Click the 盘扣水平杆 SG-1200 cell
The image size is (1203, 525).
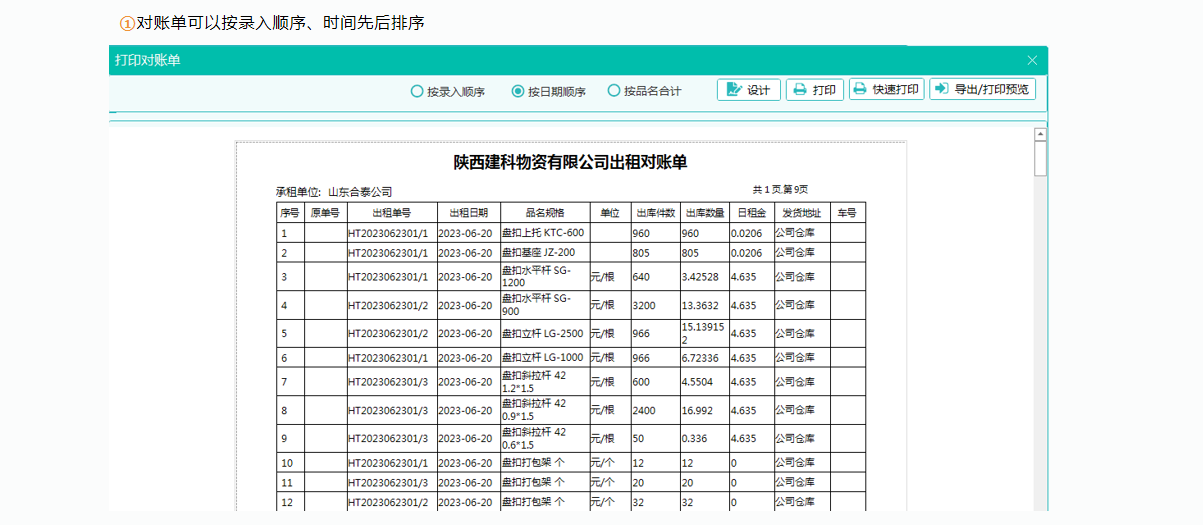(x=544, y=277)
